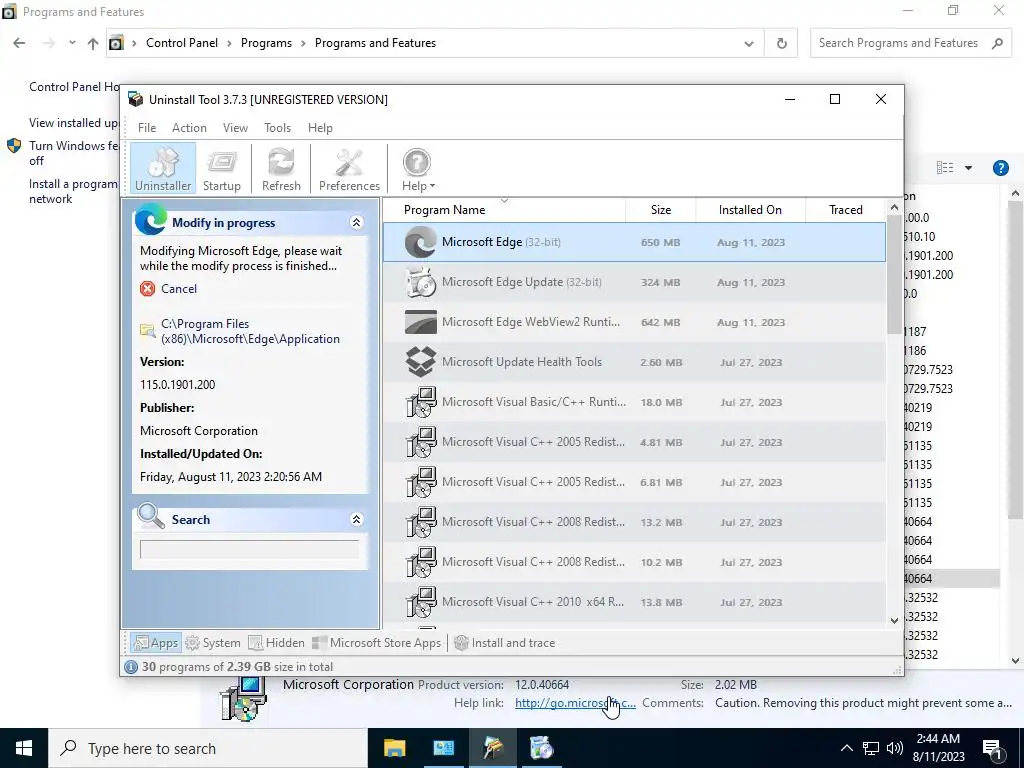Screen dimensions: 1024x768
Task: Select the 10.2 MB Visual C++ 2008 entry
Action: tap(634, 562)
